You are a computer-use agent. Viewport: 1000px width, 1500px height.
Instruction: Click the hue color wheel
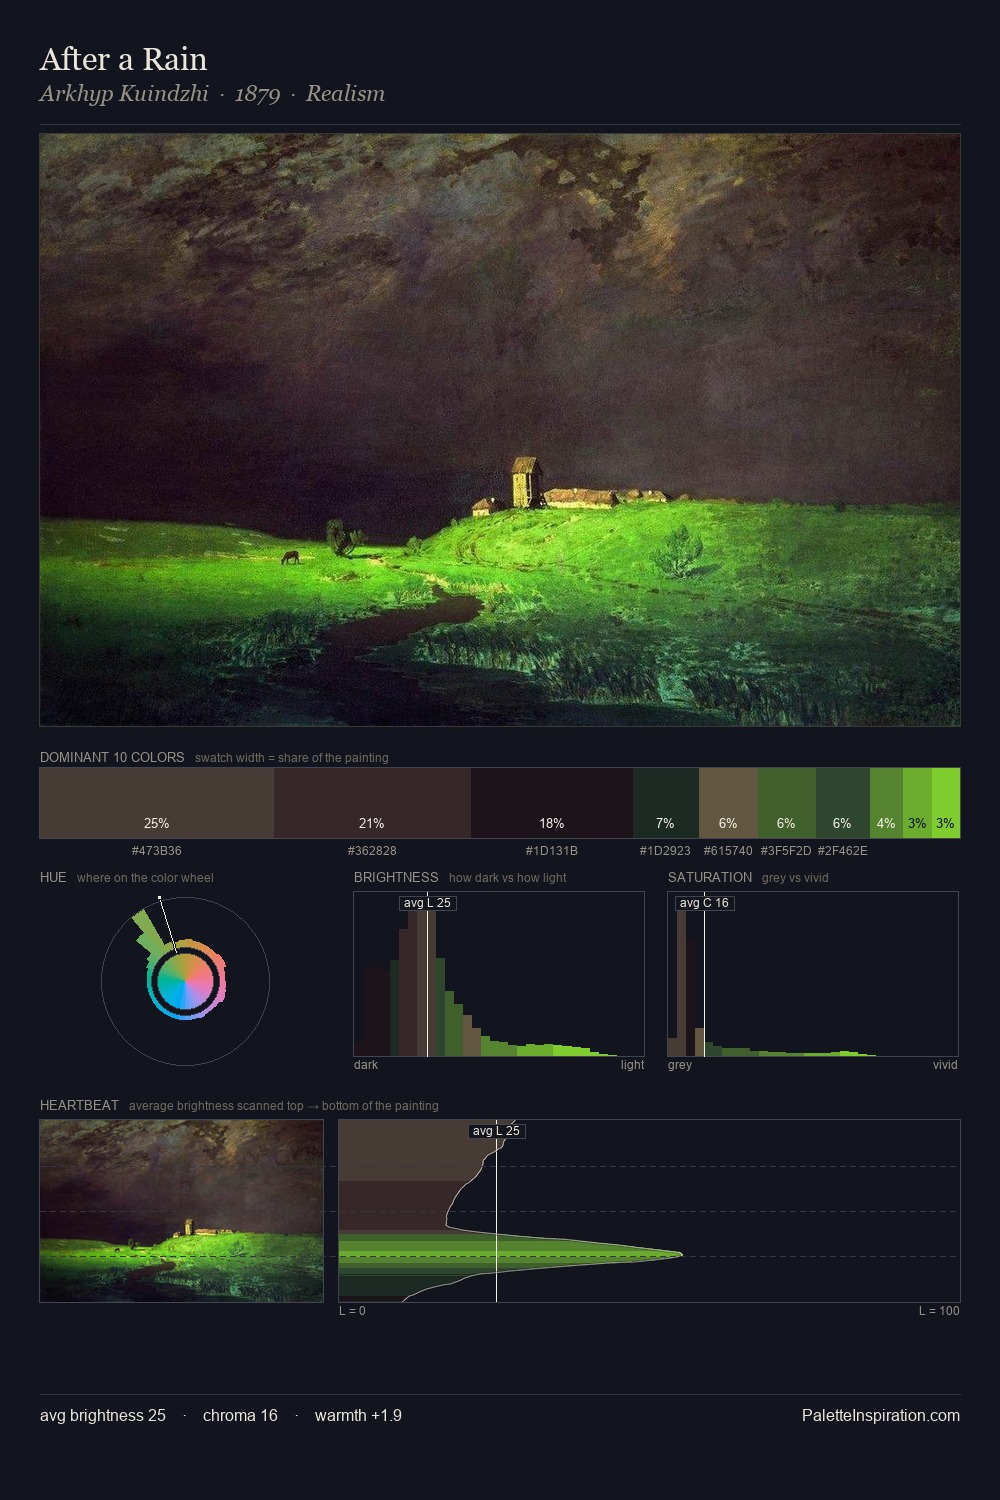coord(185,981)
